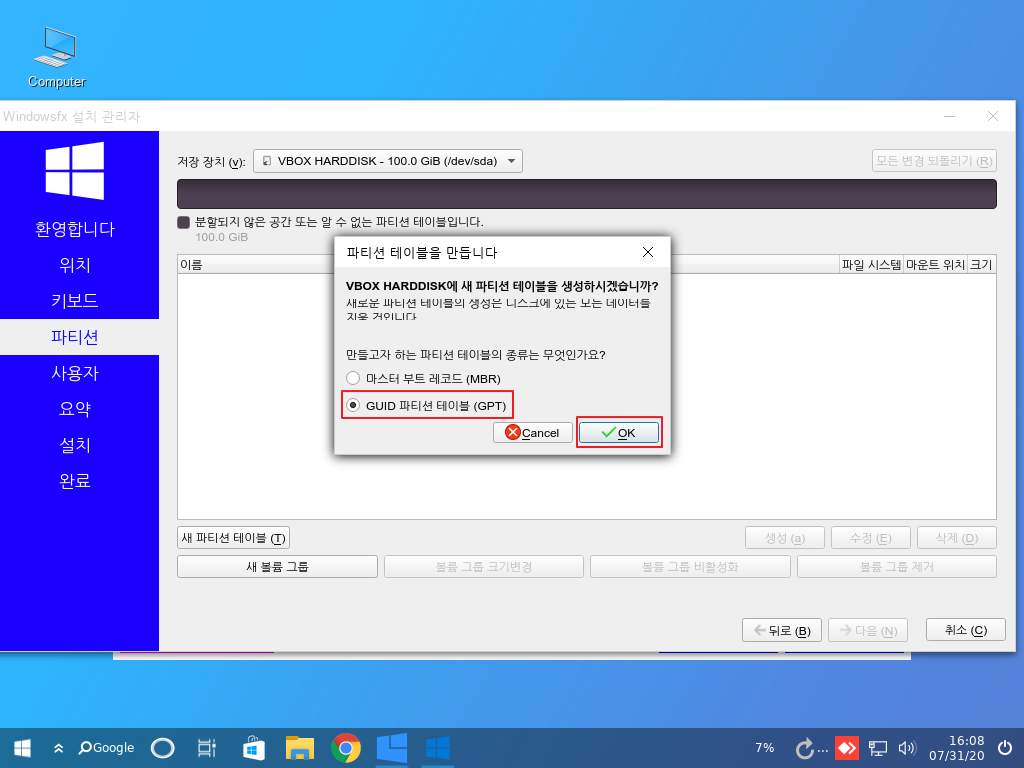Viewport: 1024px width, 768px height.
Task: Click the 크기 column header
Action: [982, 264]
